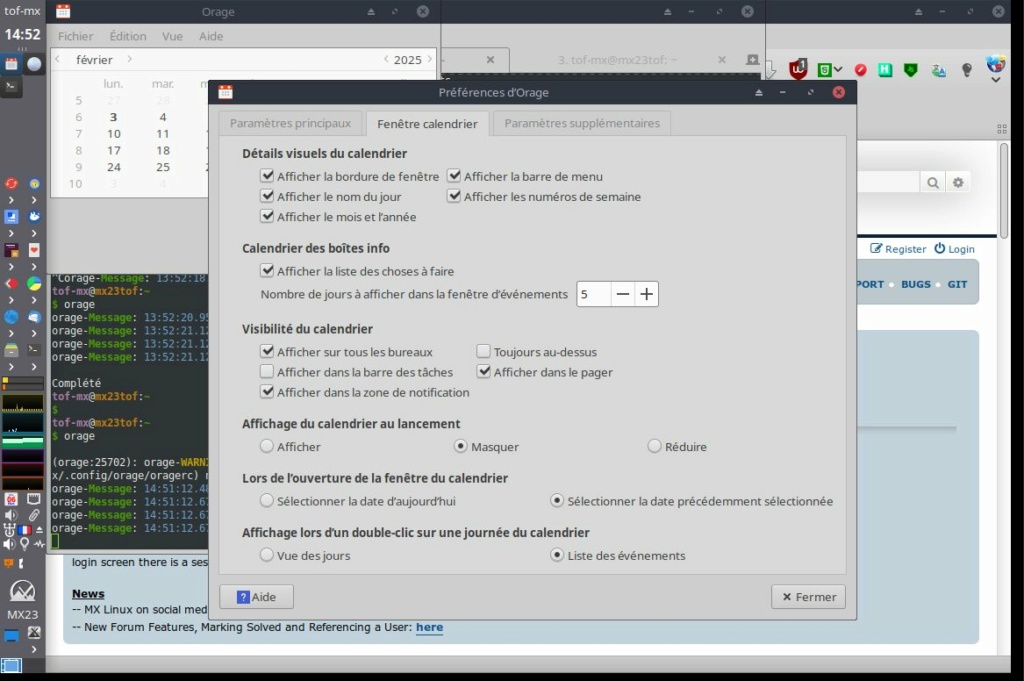Expand chevron below blue mail launcher icon
Viewport: 1024px width, 681px height.
coord(34,334)
